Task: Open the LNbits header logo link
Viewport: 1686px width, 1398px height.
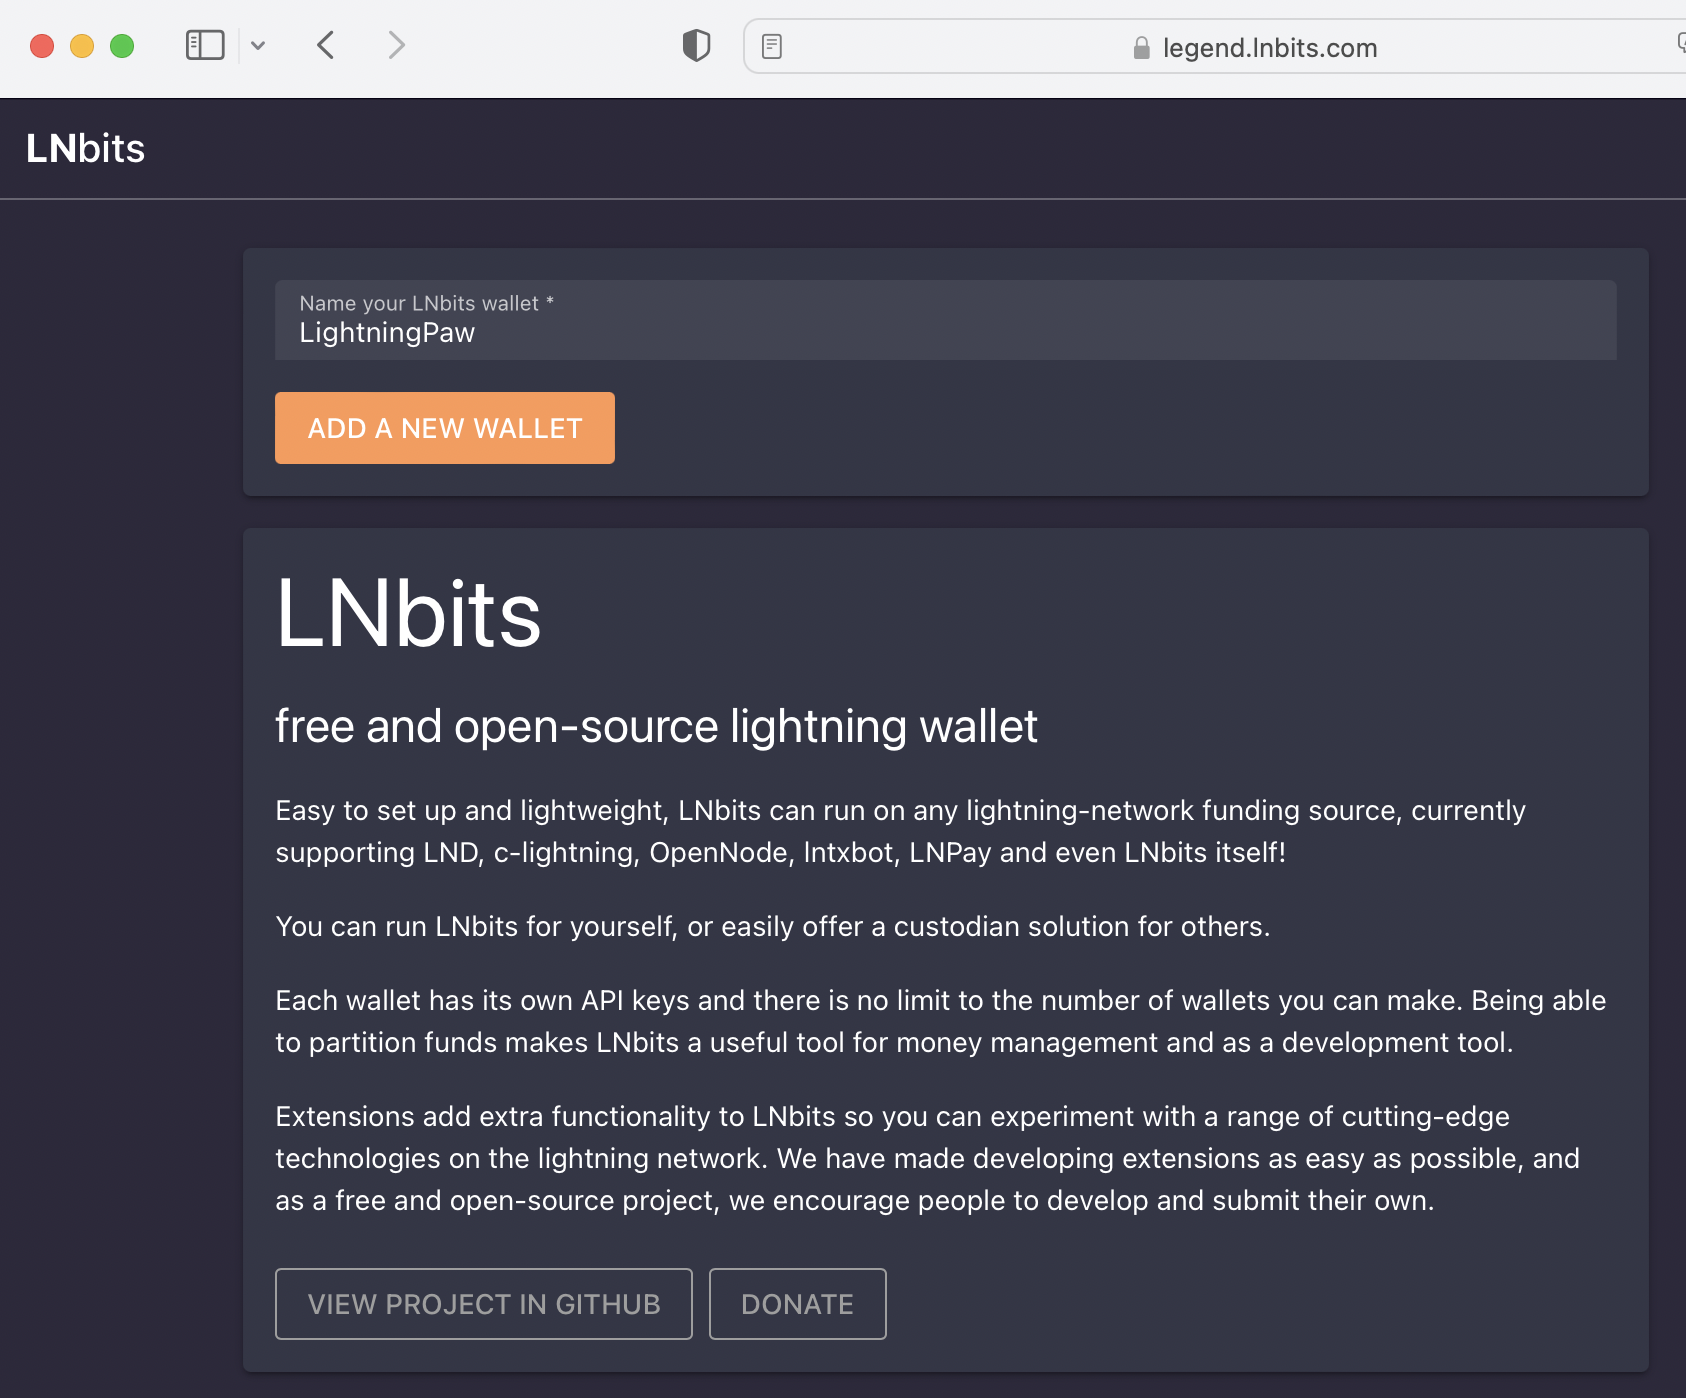Action: coord(85,148)
